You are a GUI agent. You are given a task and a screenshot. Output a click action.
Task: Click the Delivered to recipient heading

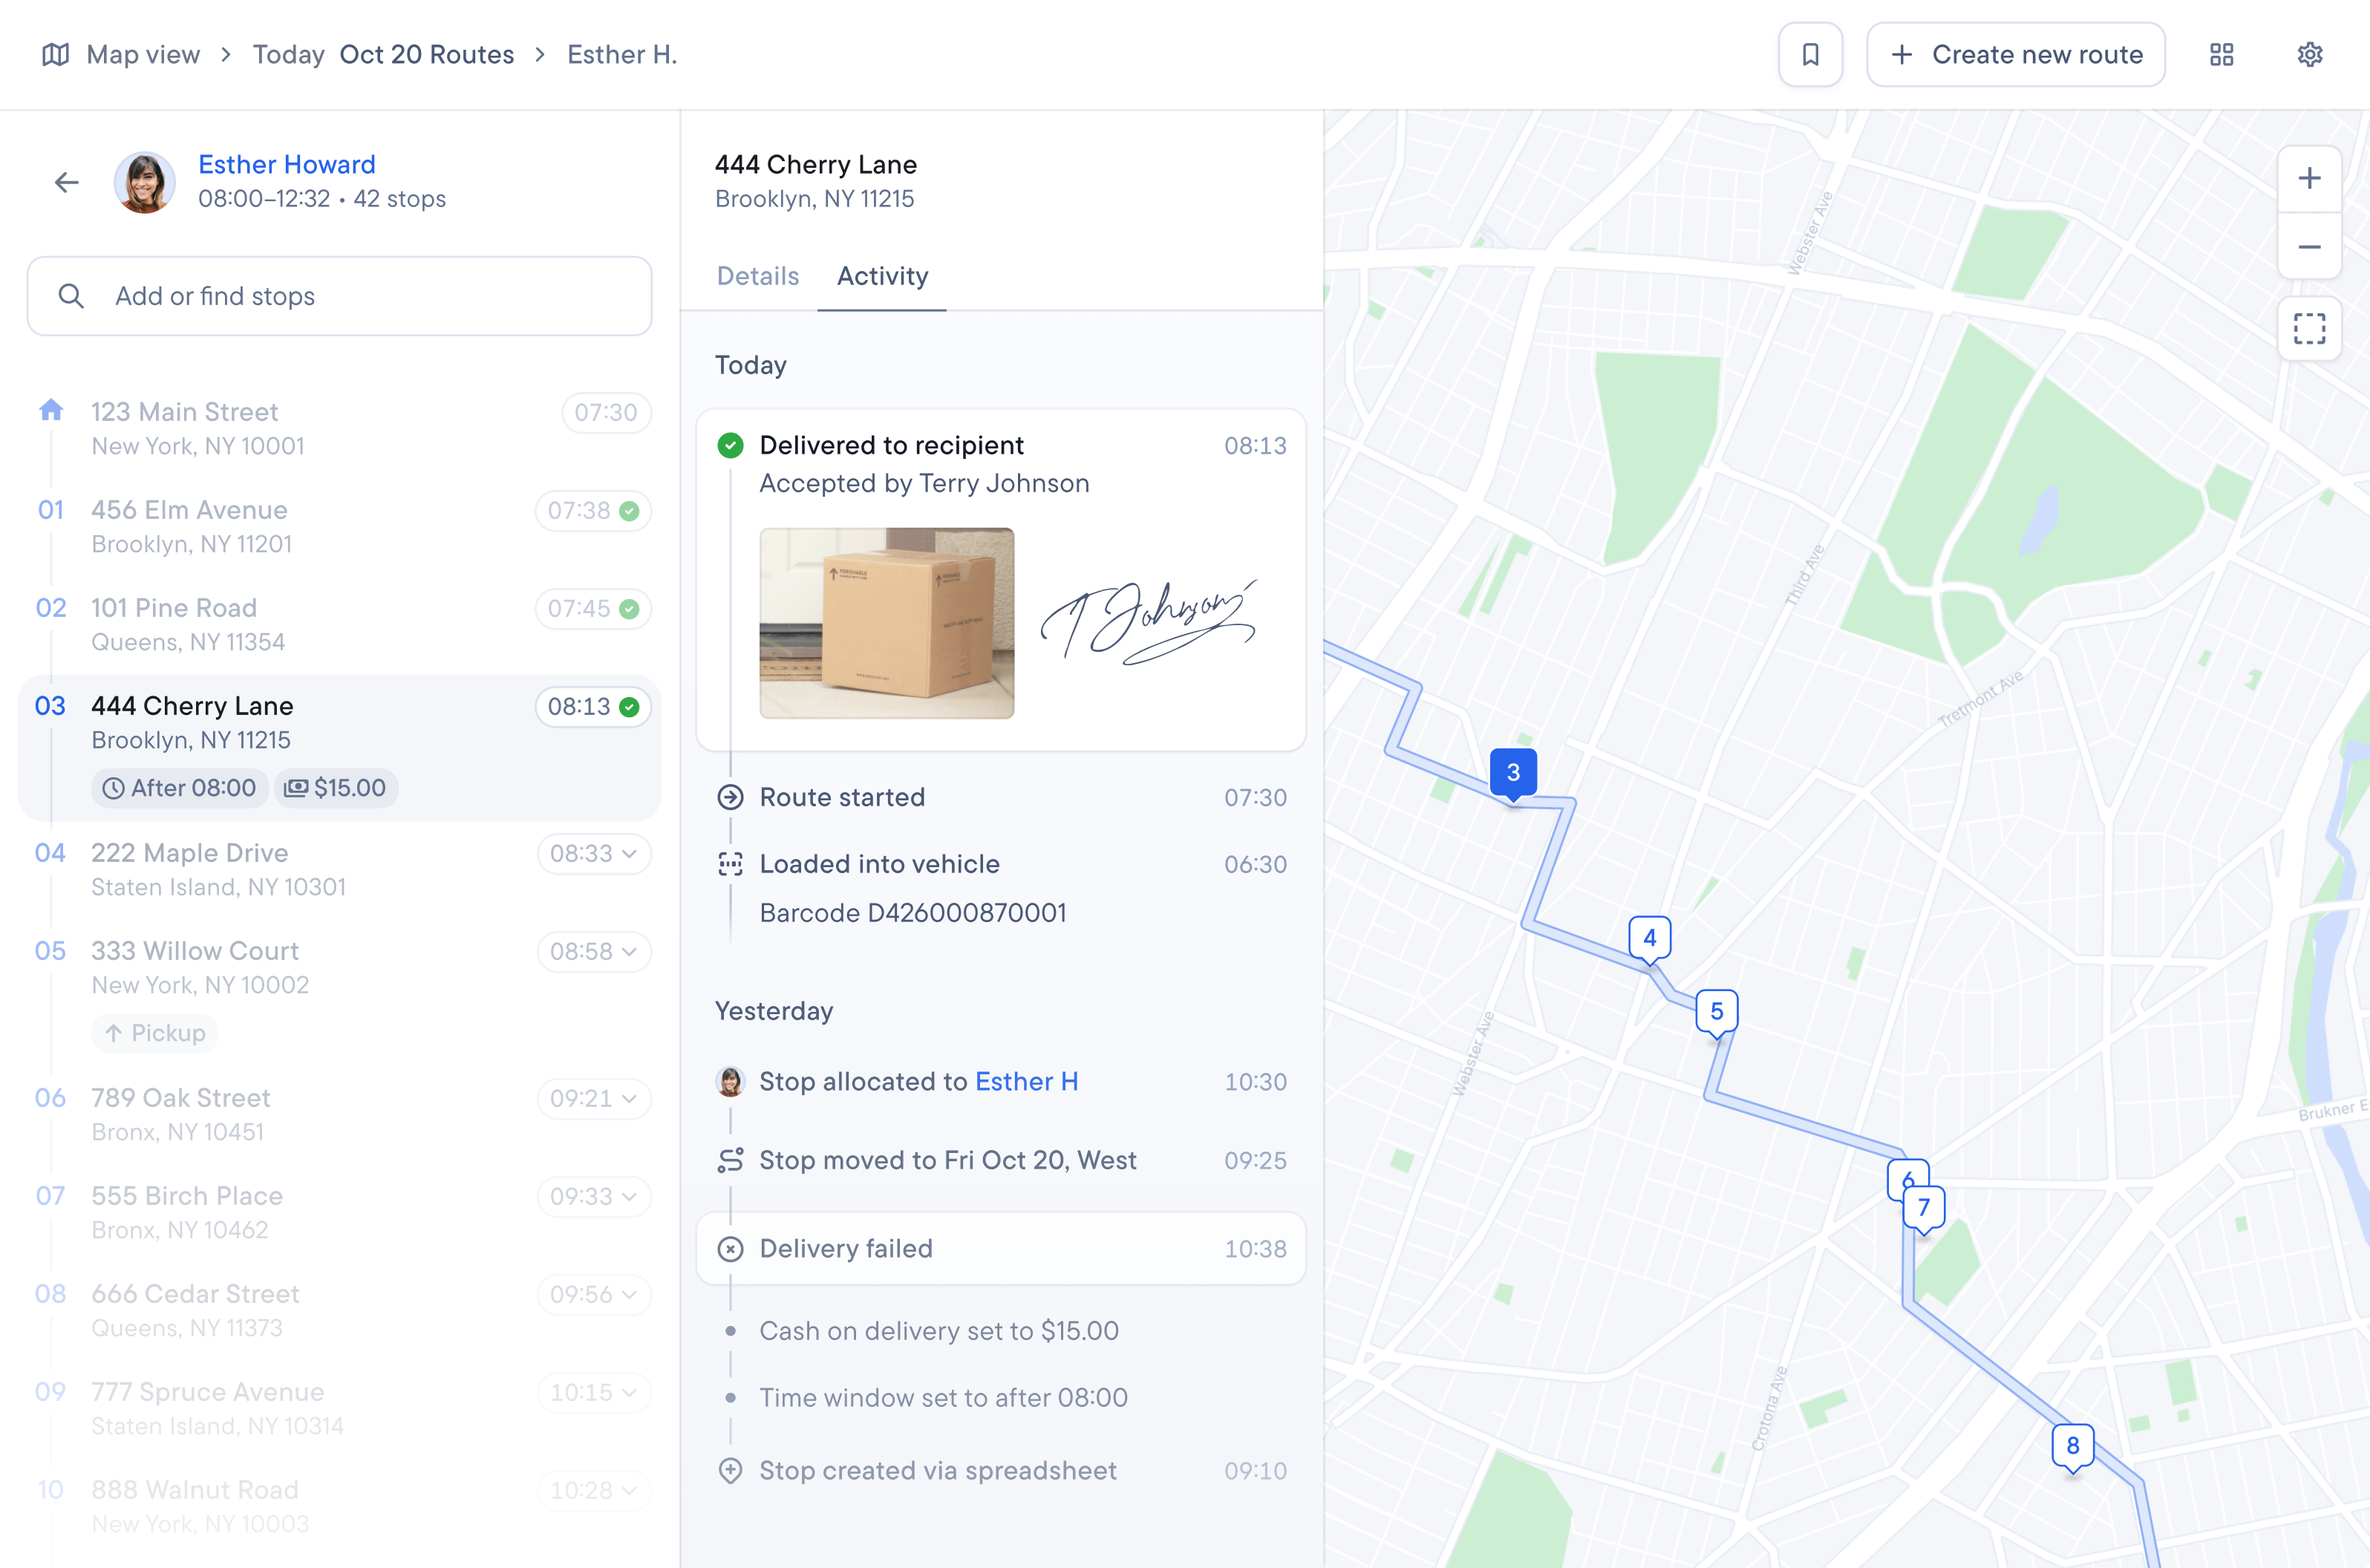892,445
